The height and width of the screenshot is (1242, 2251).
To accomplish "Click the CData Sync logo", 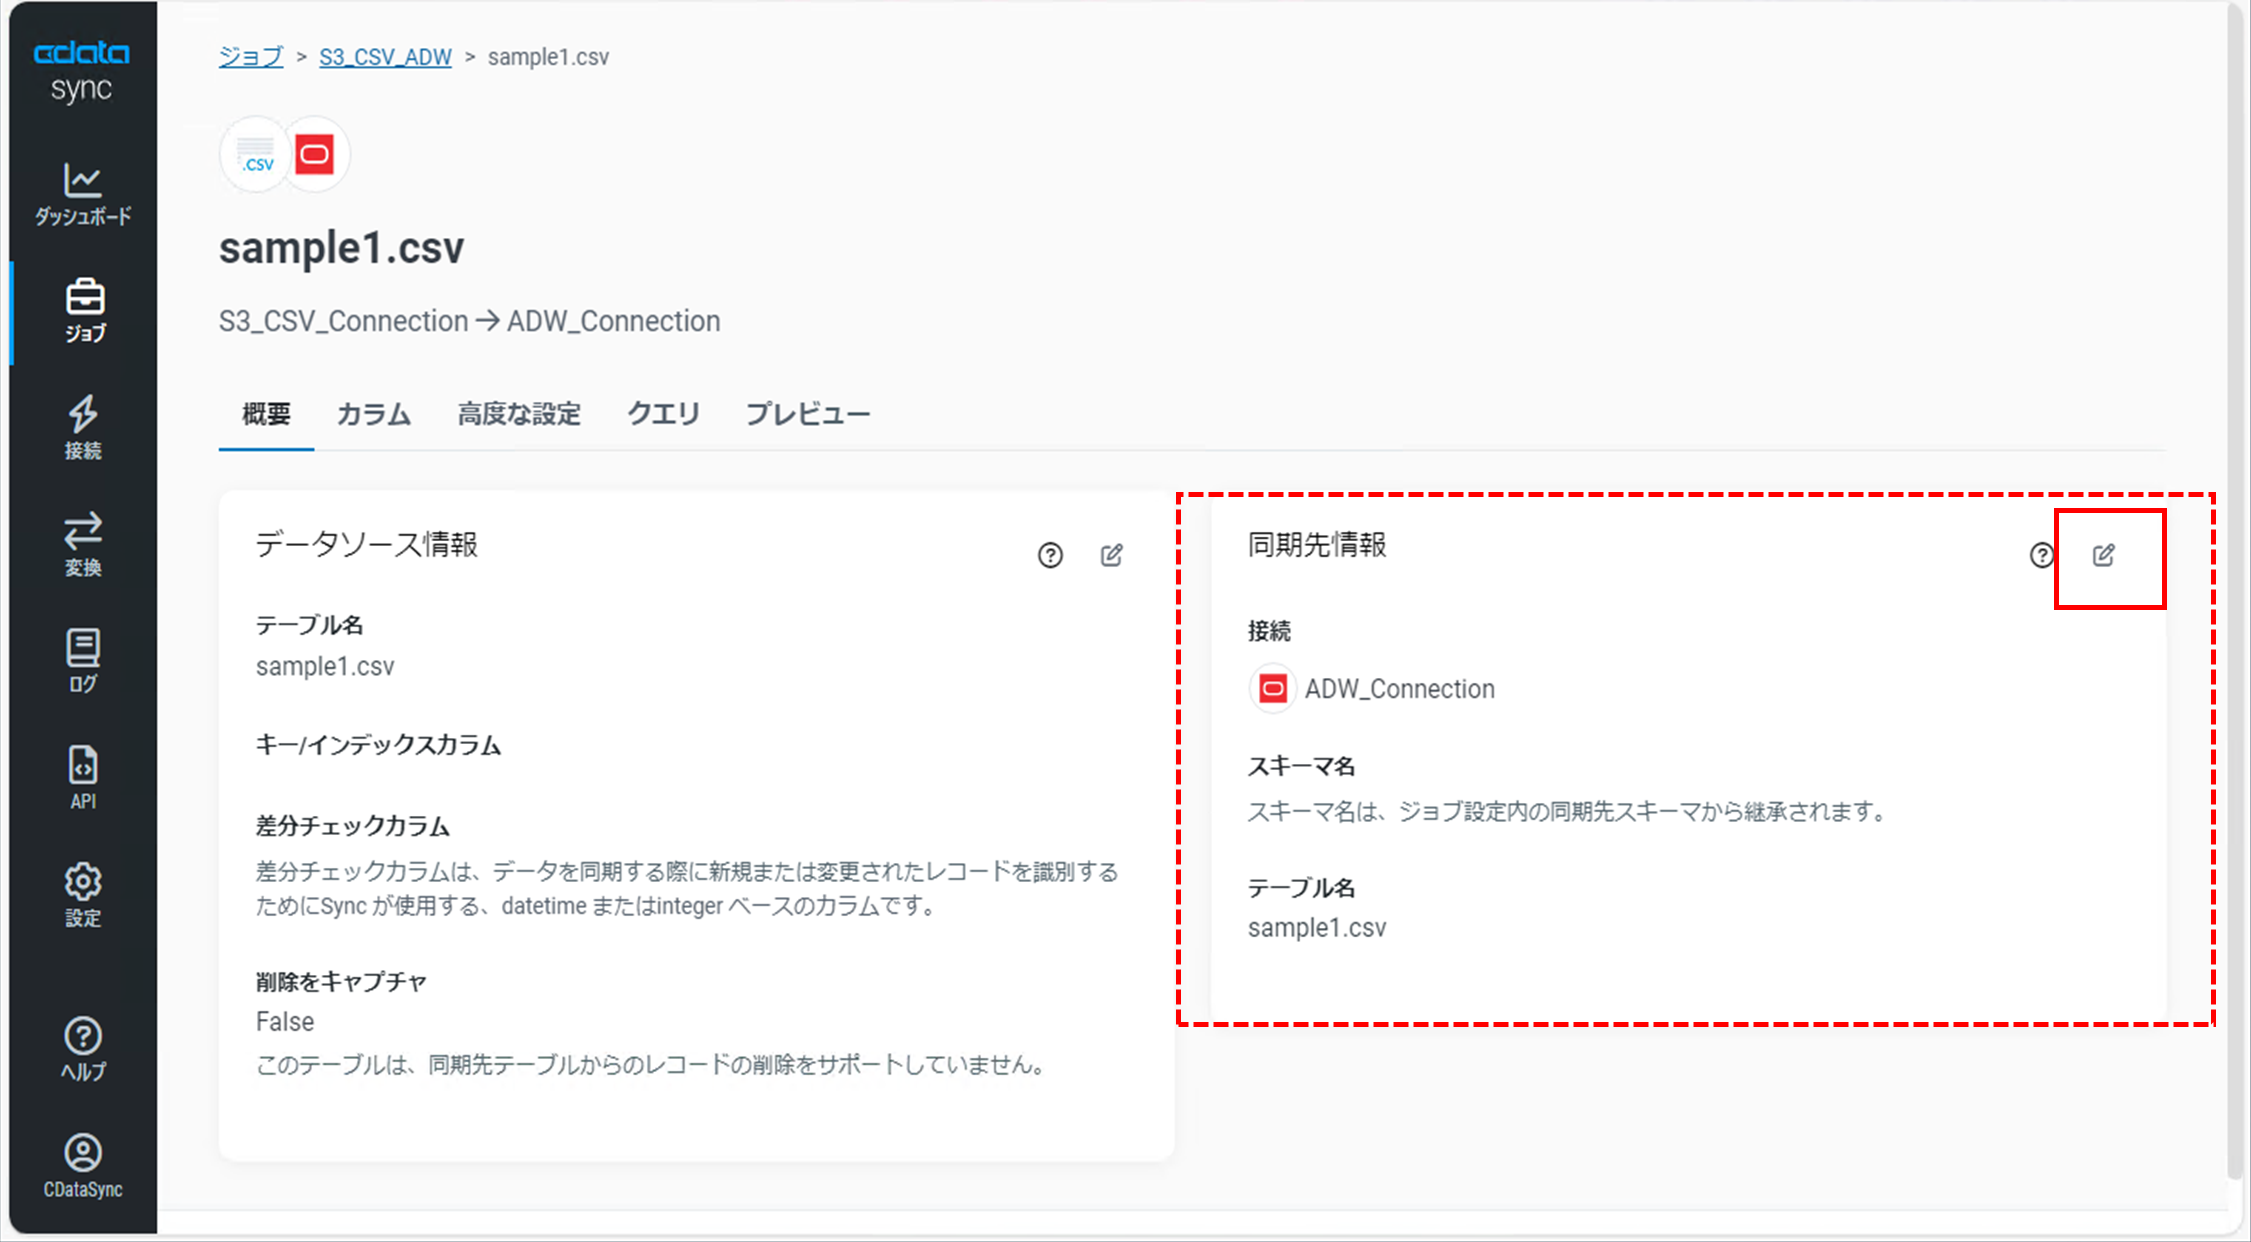I will 82,71.
